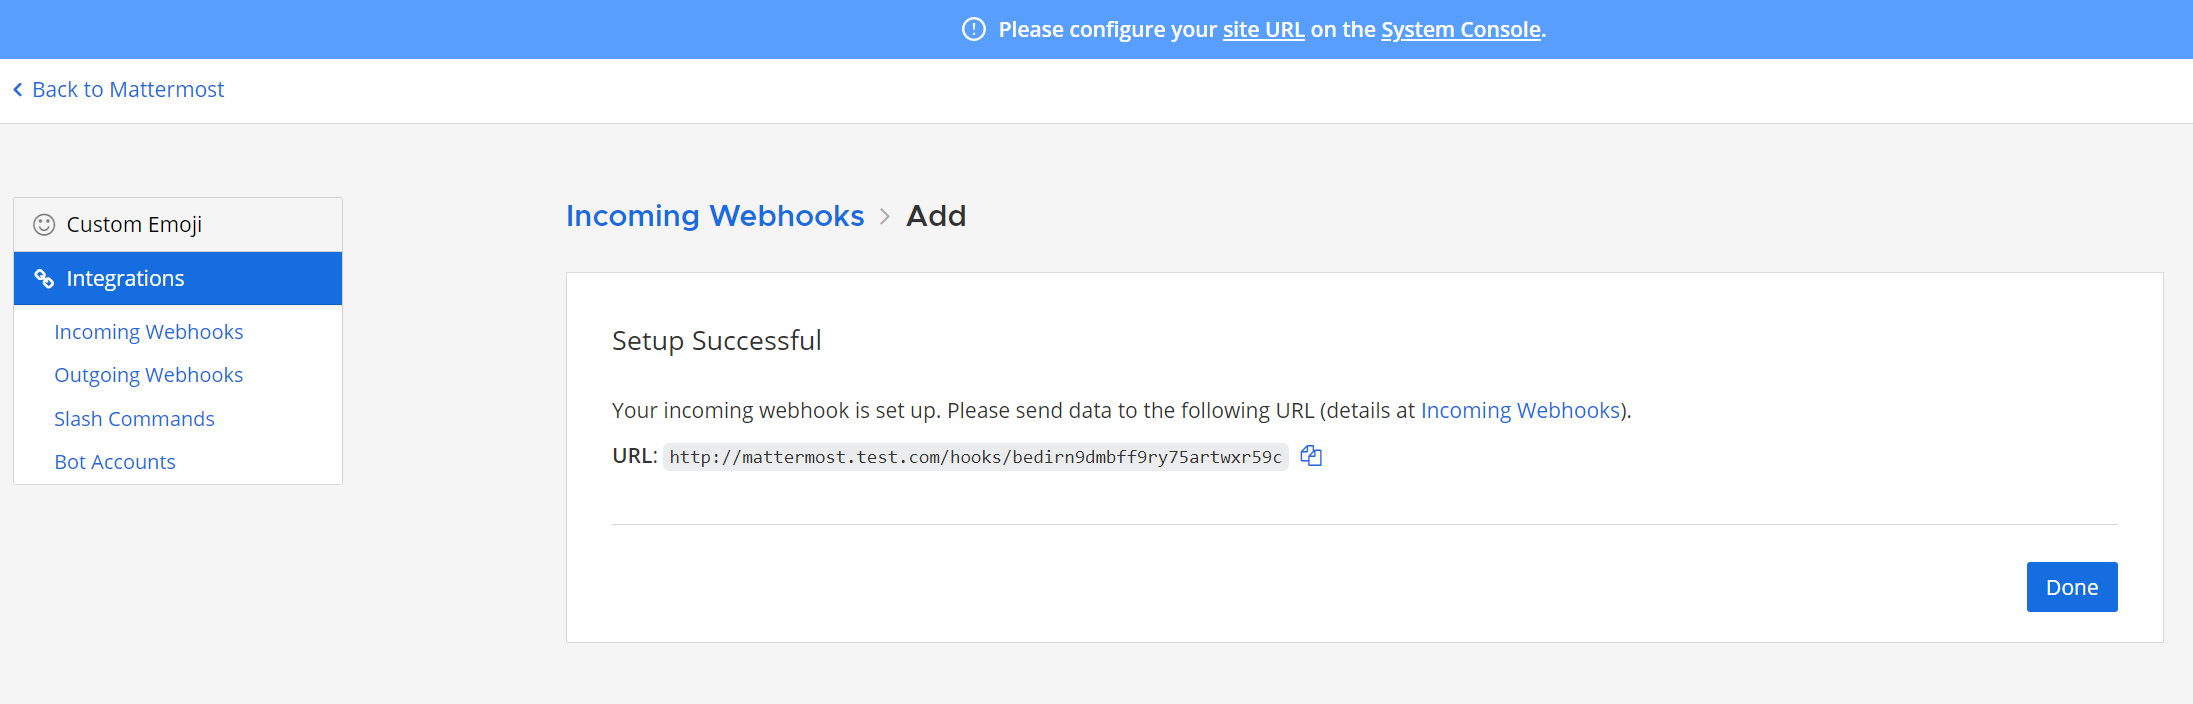2193x704 pixels.
Task: Open Slash Commands in sidebar submenu
Action: click(134, 419)
